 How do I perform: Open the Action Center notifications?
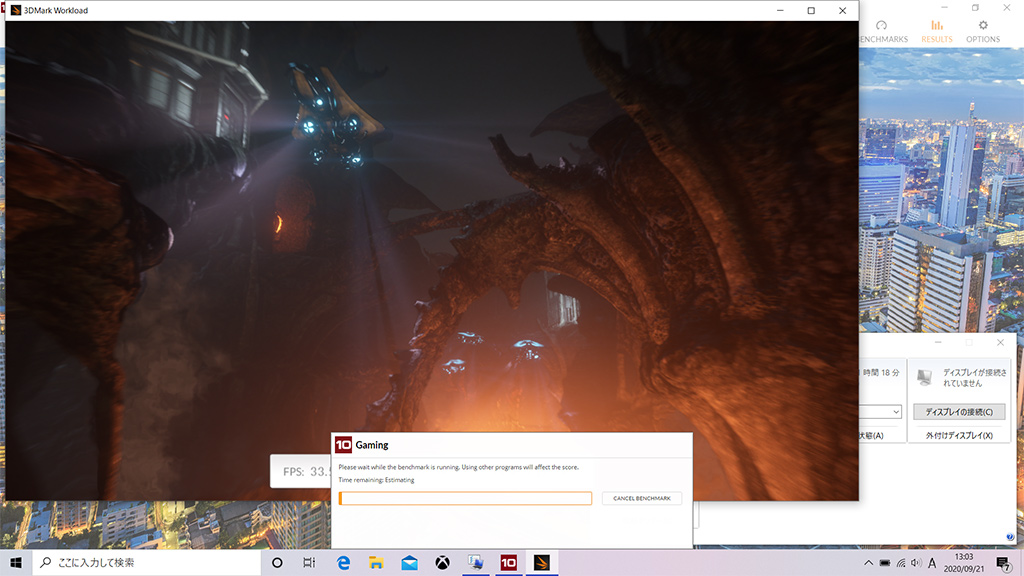point(1004,563)
